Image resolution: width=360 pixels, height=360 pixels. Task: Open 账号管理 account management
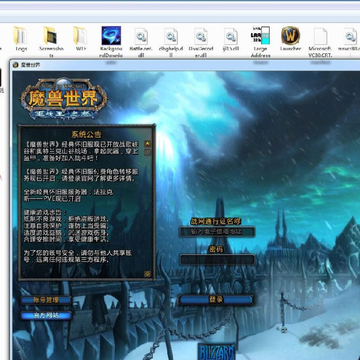point(46,300)
